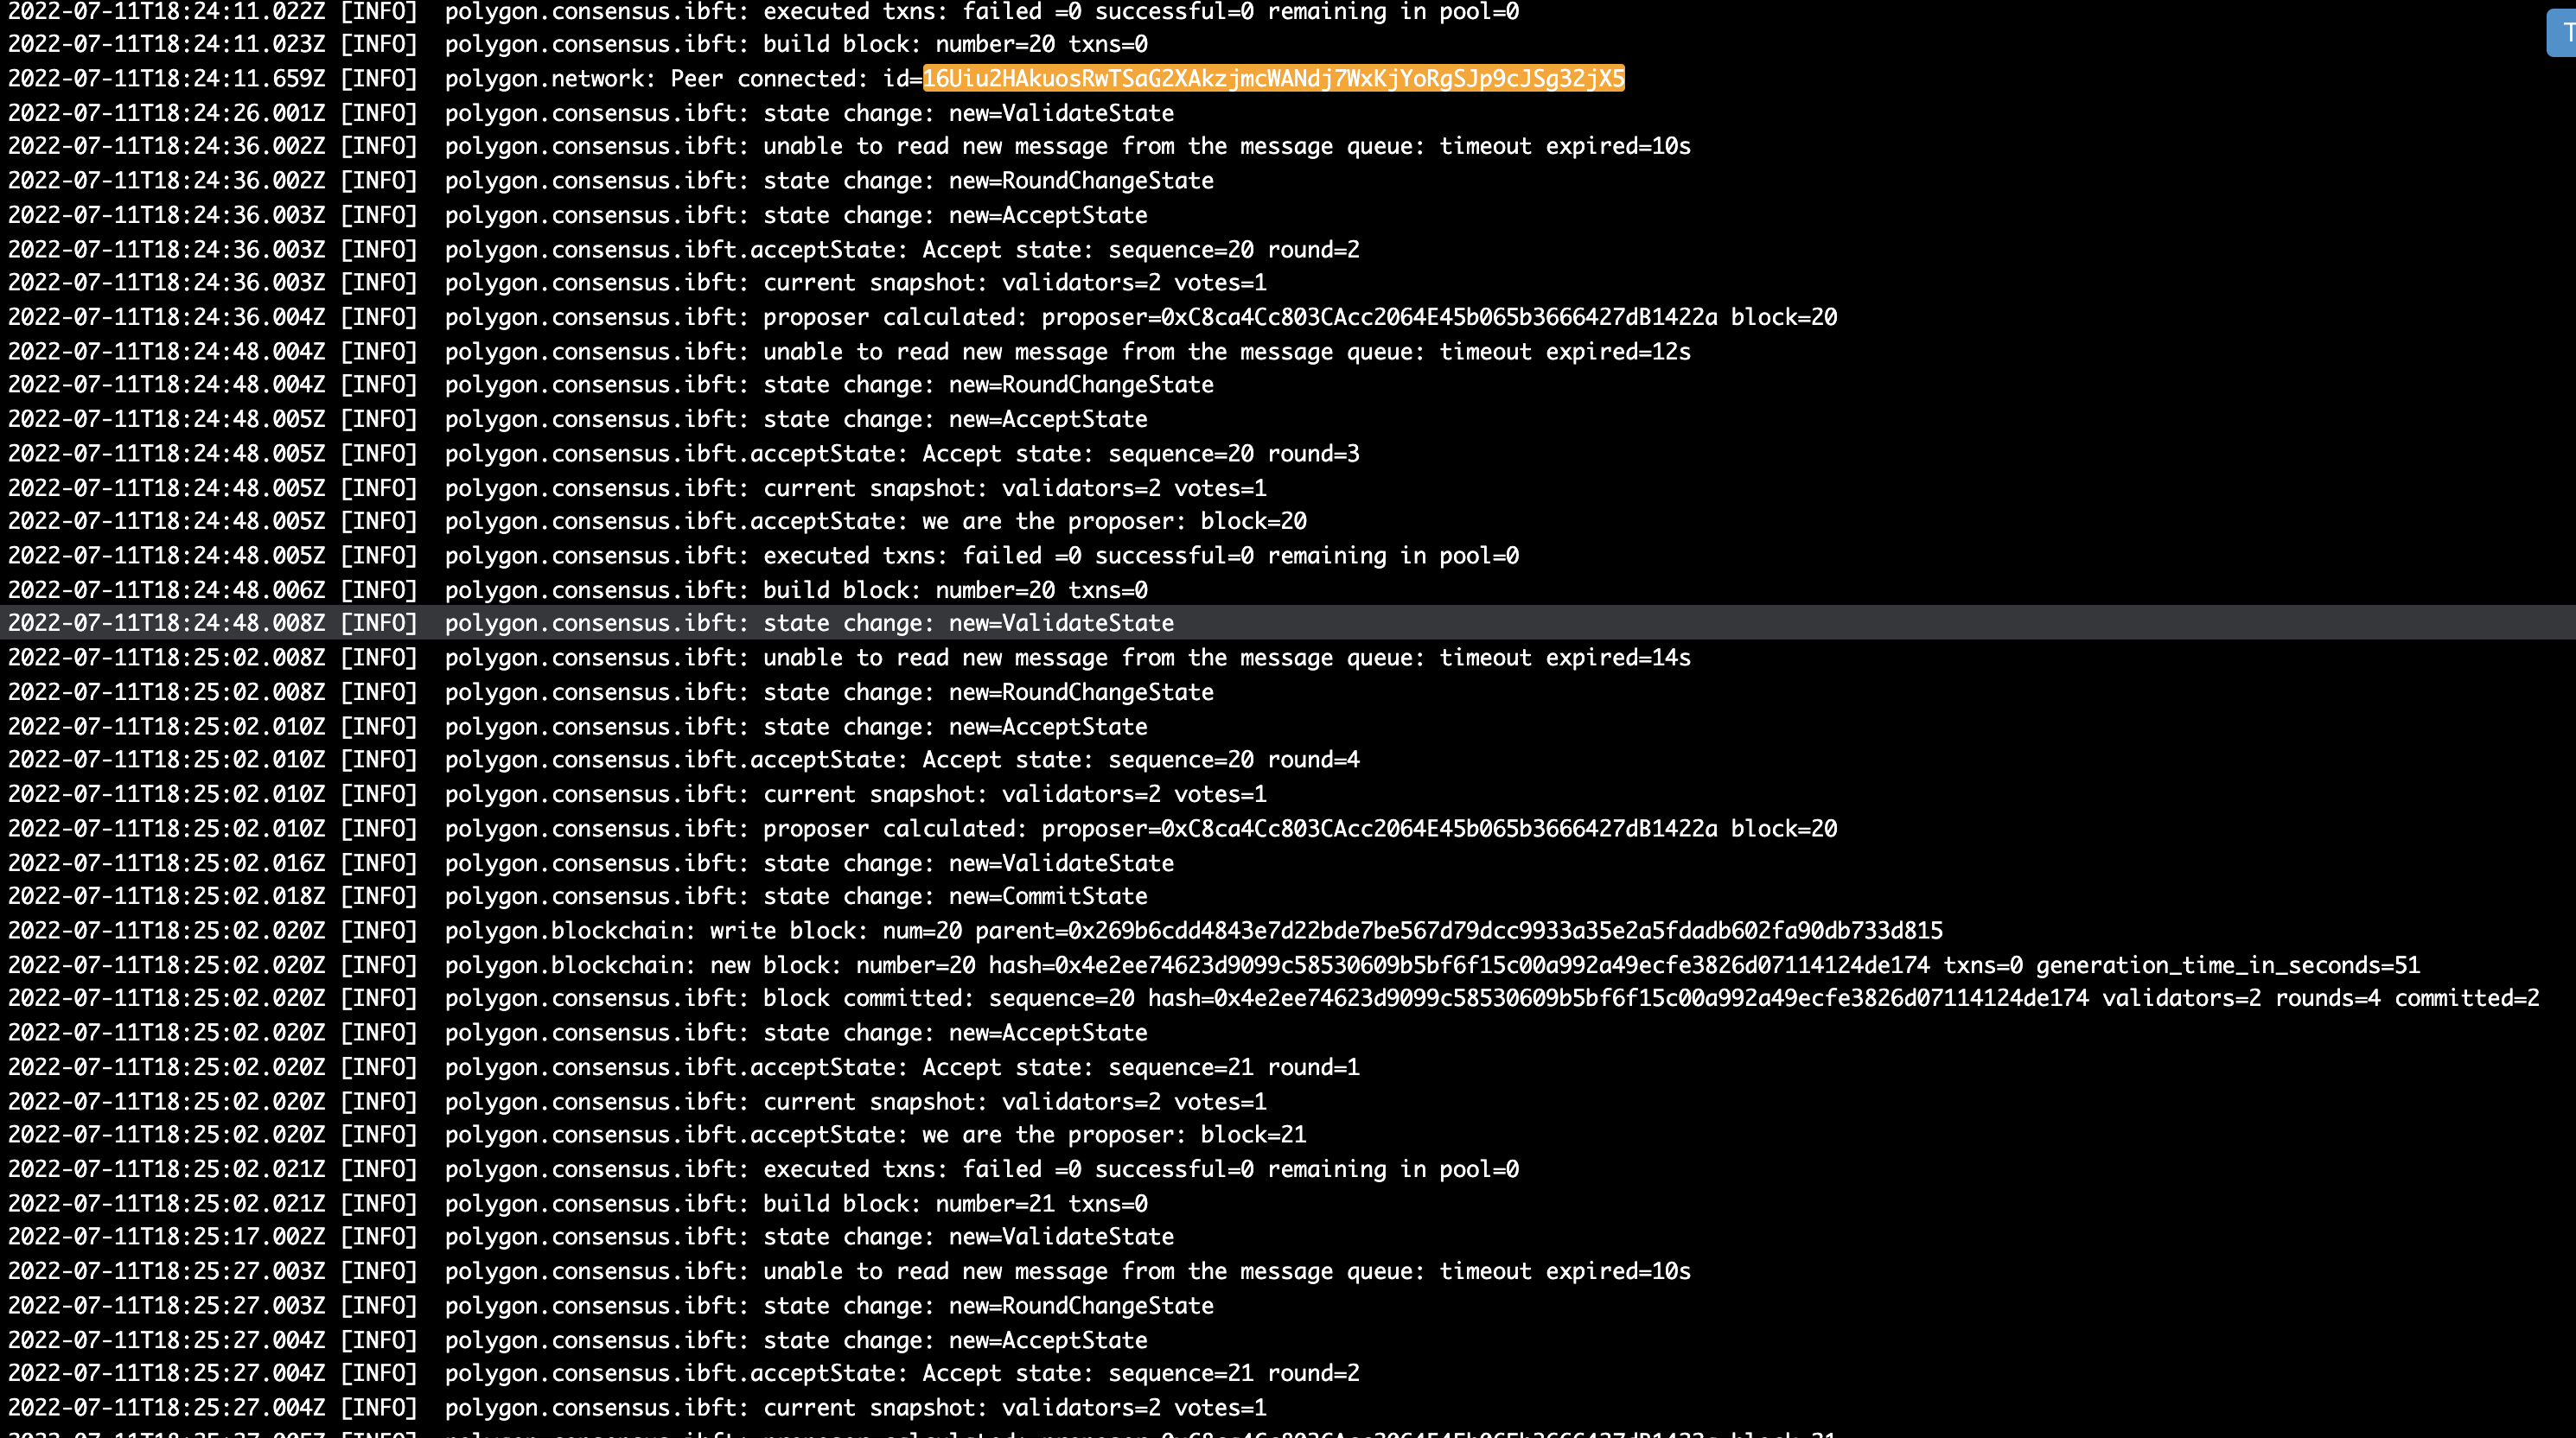
Task: Click the 18:25:02.008Z RoundChangeState line
Action: tap(611, 692)
